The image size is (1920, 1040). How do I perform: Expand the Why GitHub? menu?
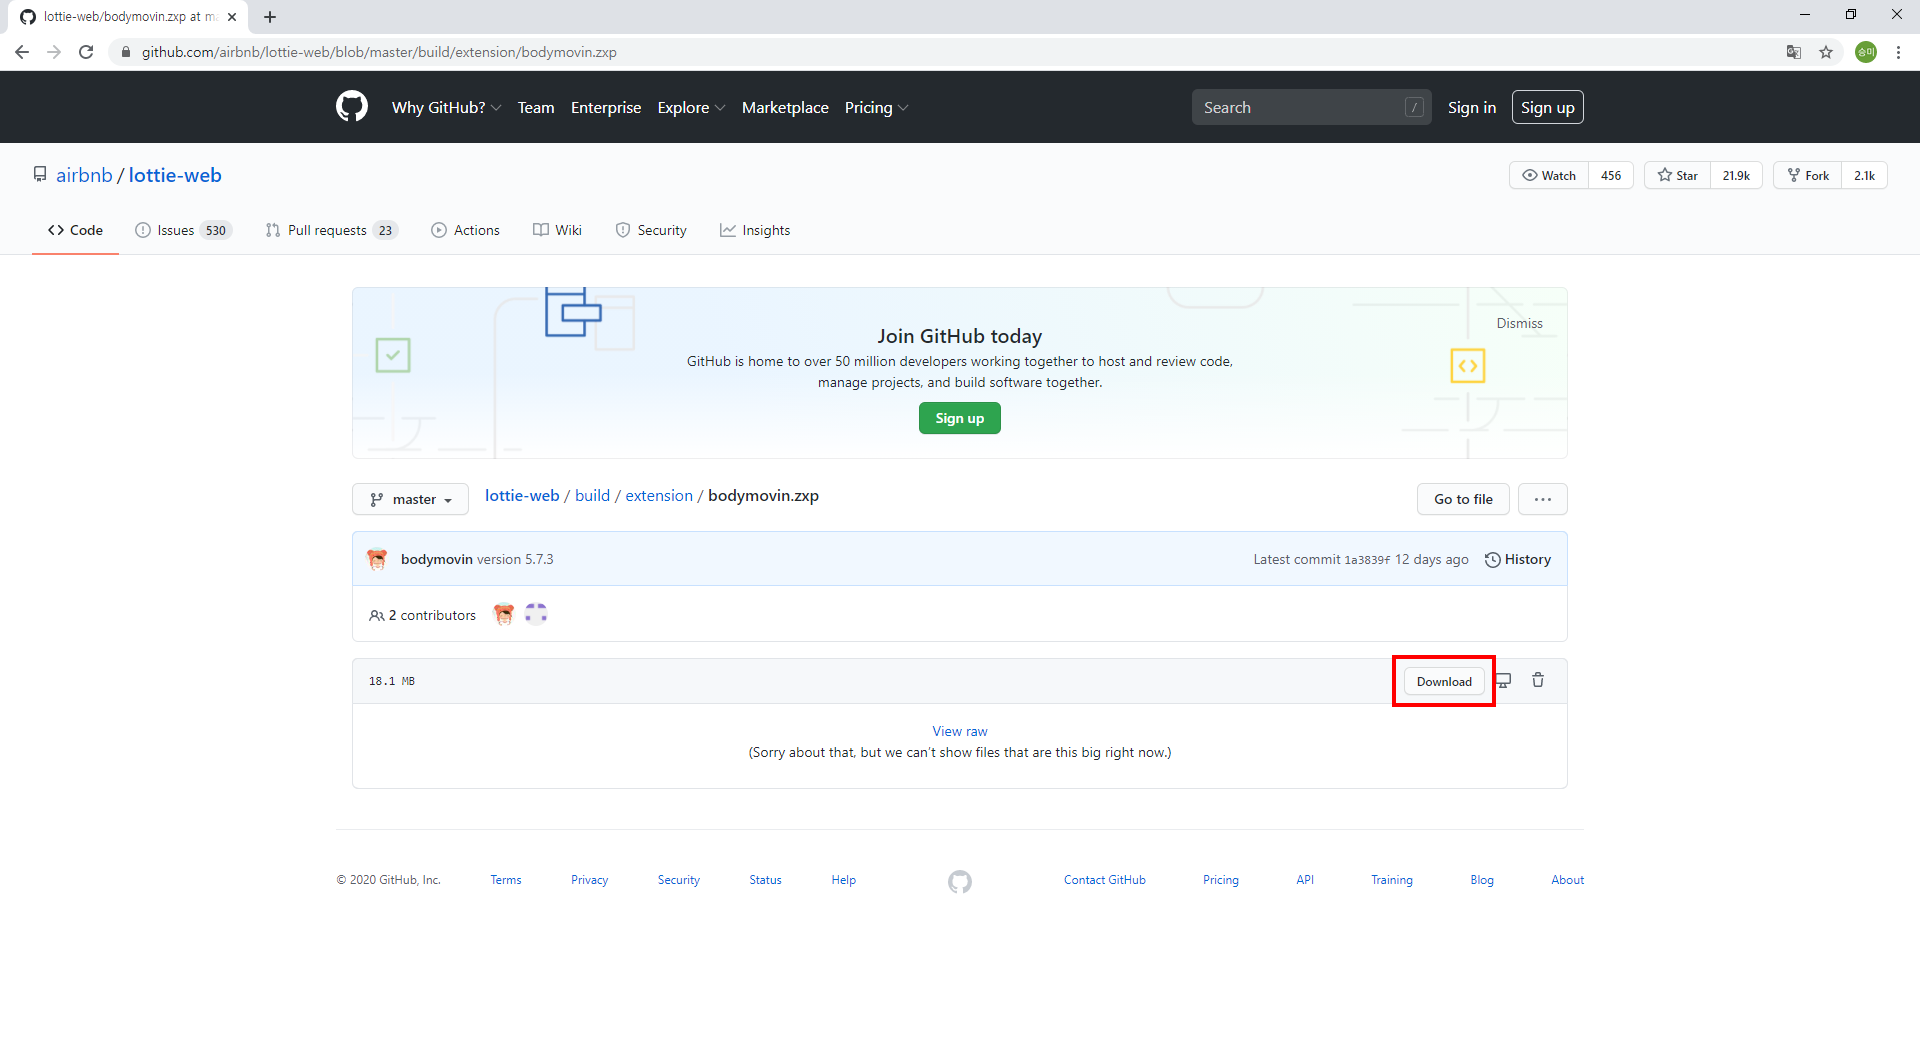[x=446, y=107]
